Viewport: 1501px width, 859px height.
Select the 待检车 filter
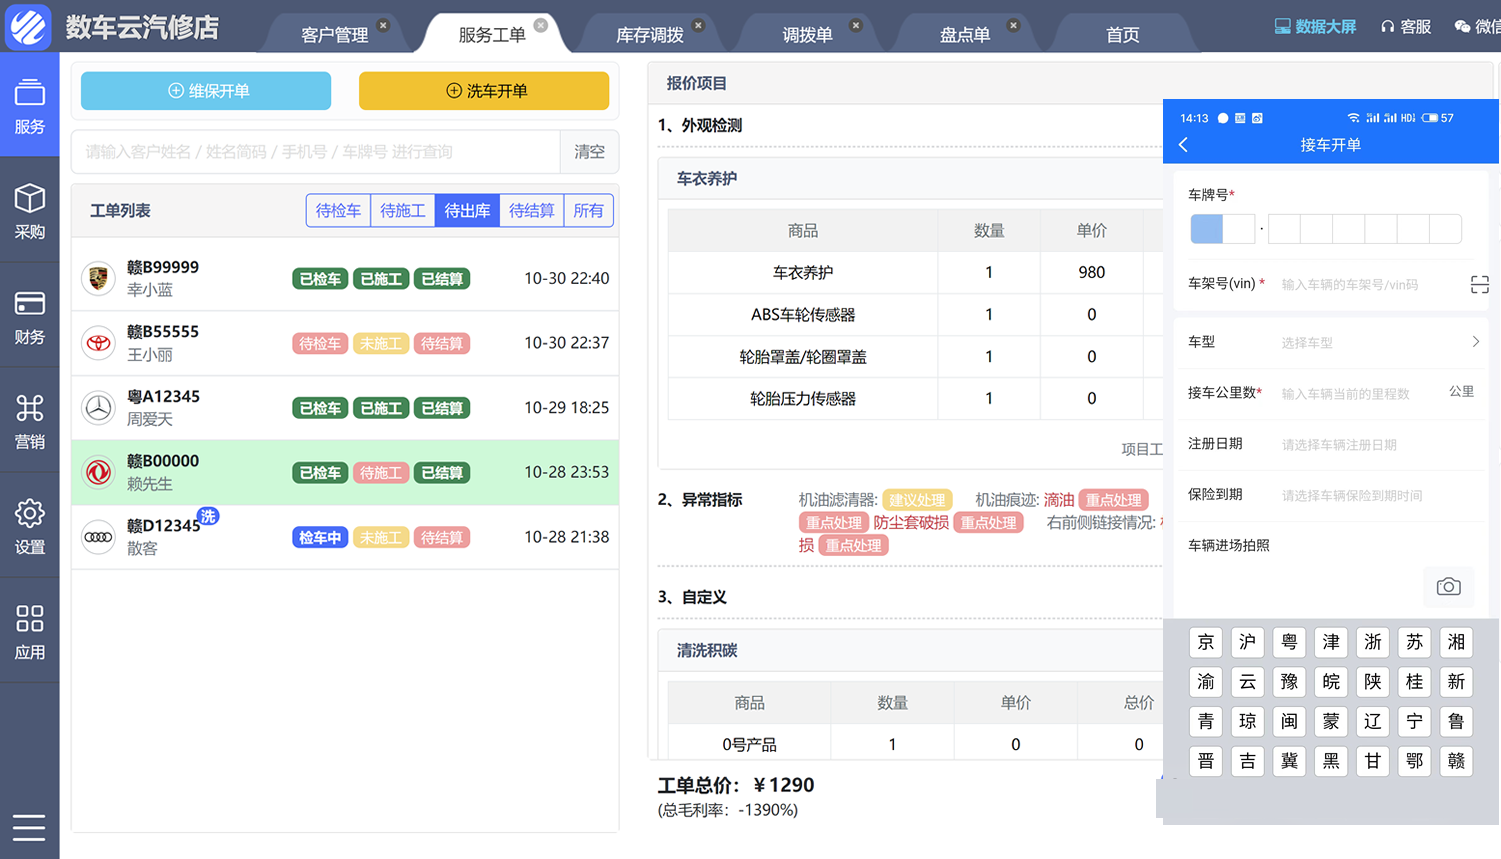click(338, 211)
